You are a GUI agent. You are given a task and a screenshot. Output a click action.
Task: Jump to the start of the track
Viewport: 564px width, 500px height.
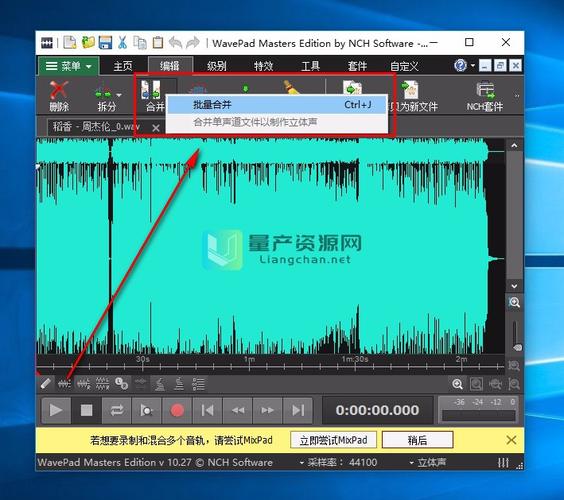point(207,410)
